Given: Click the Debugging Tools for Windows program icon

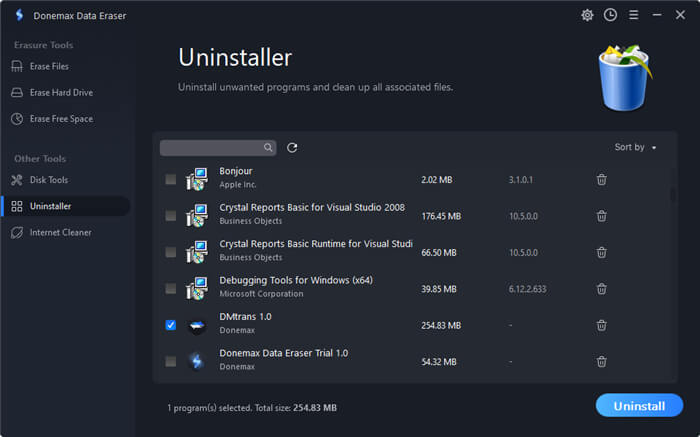Looking at the screenshot, I should [x=197, y=289].
